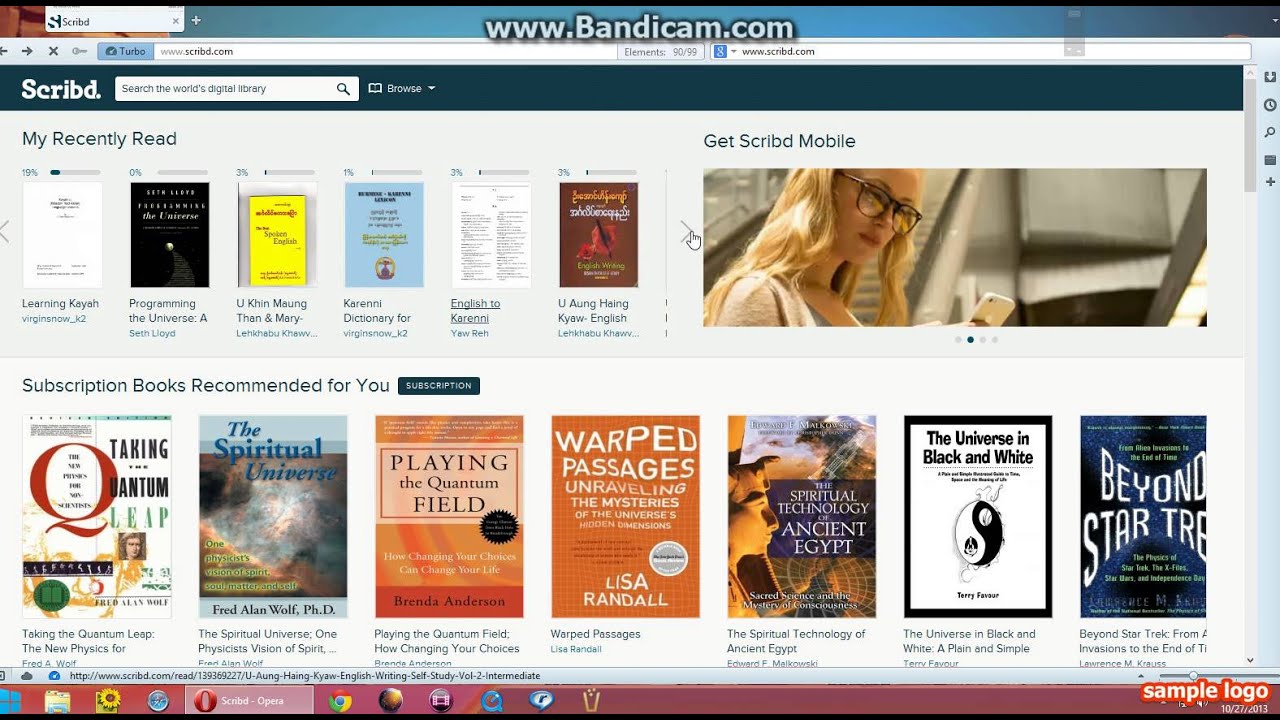Open Google Chrome from taskbar
Screen dimensions: 1280x720
[340, 702]
